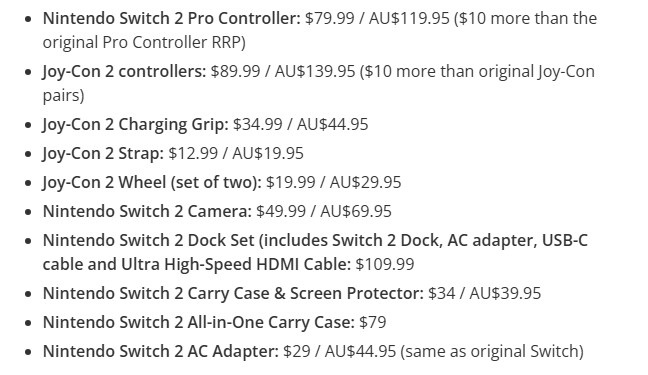This screenshot has height=375, width=648.
Task: Click Joy-Con 2 Wheel (set of two) label
Action: click(x=152, y=182)
